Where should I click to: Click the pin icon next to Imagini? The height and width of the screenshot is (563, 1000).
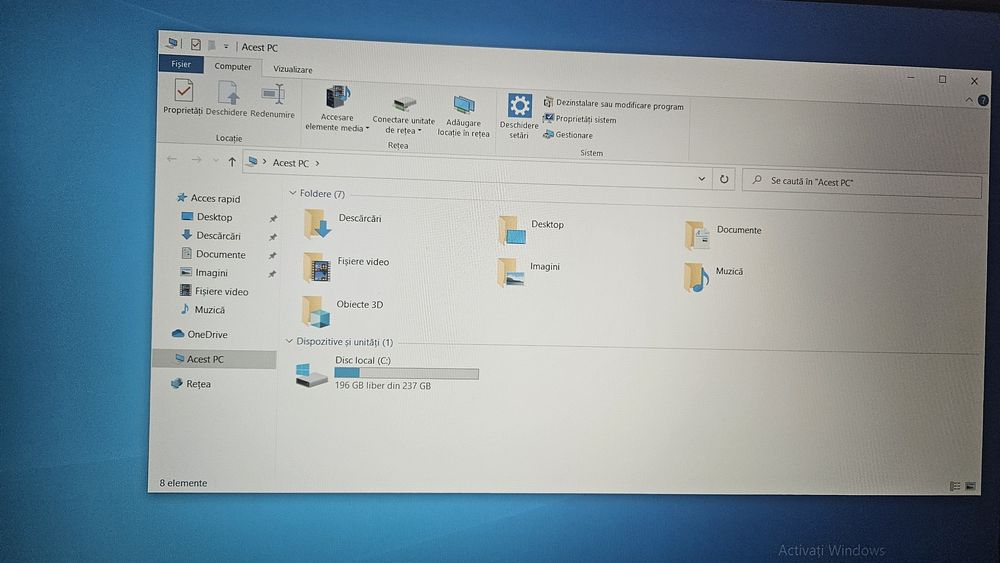coord(272,274)
